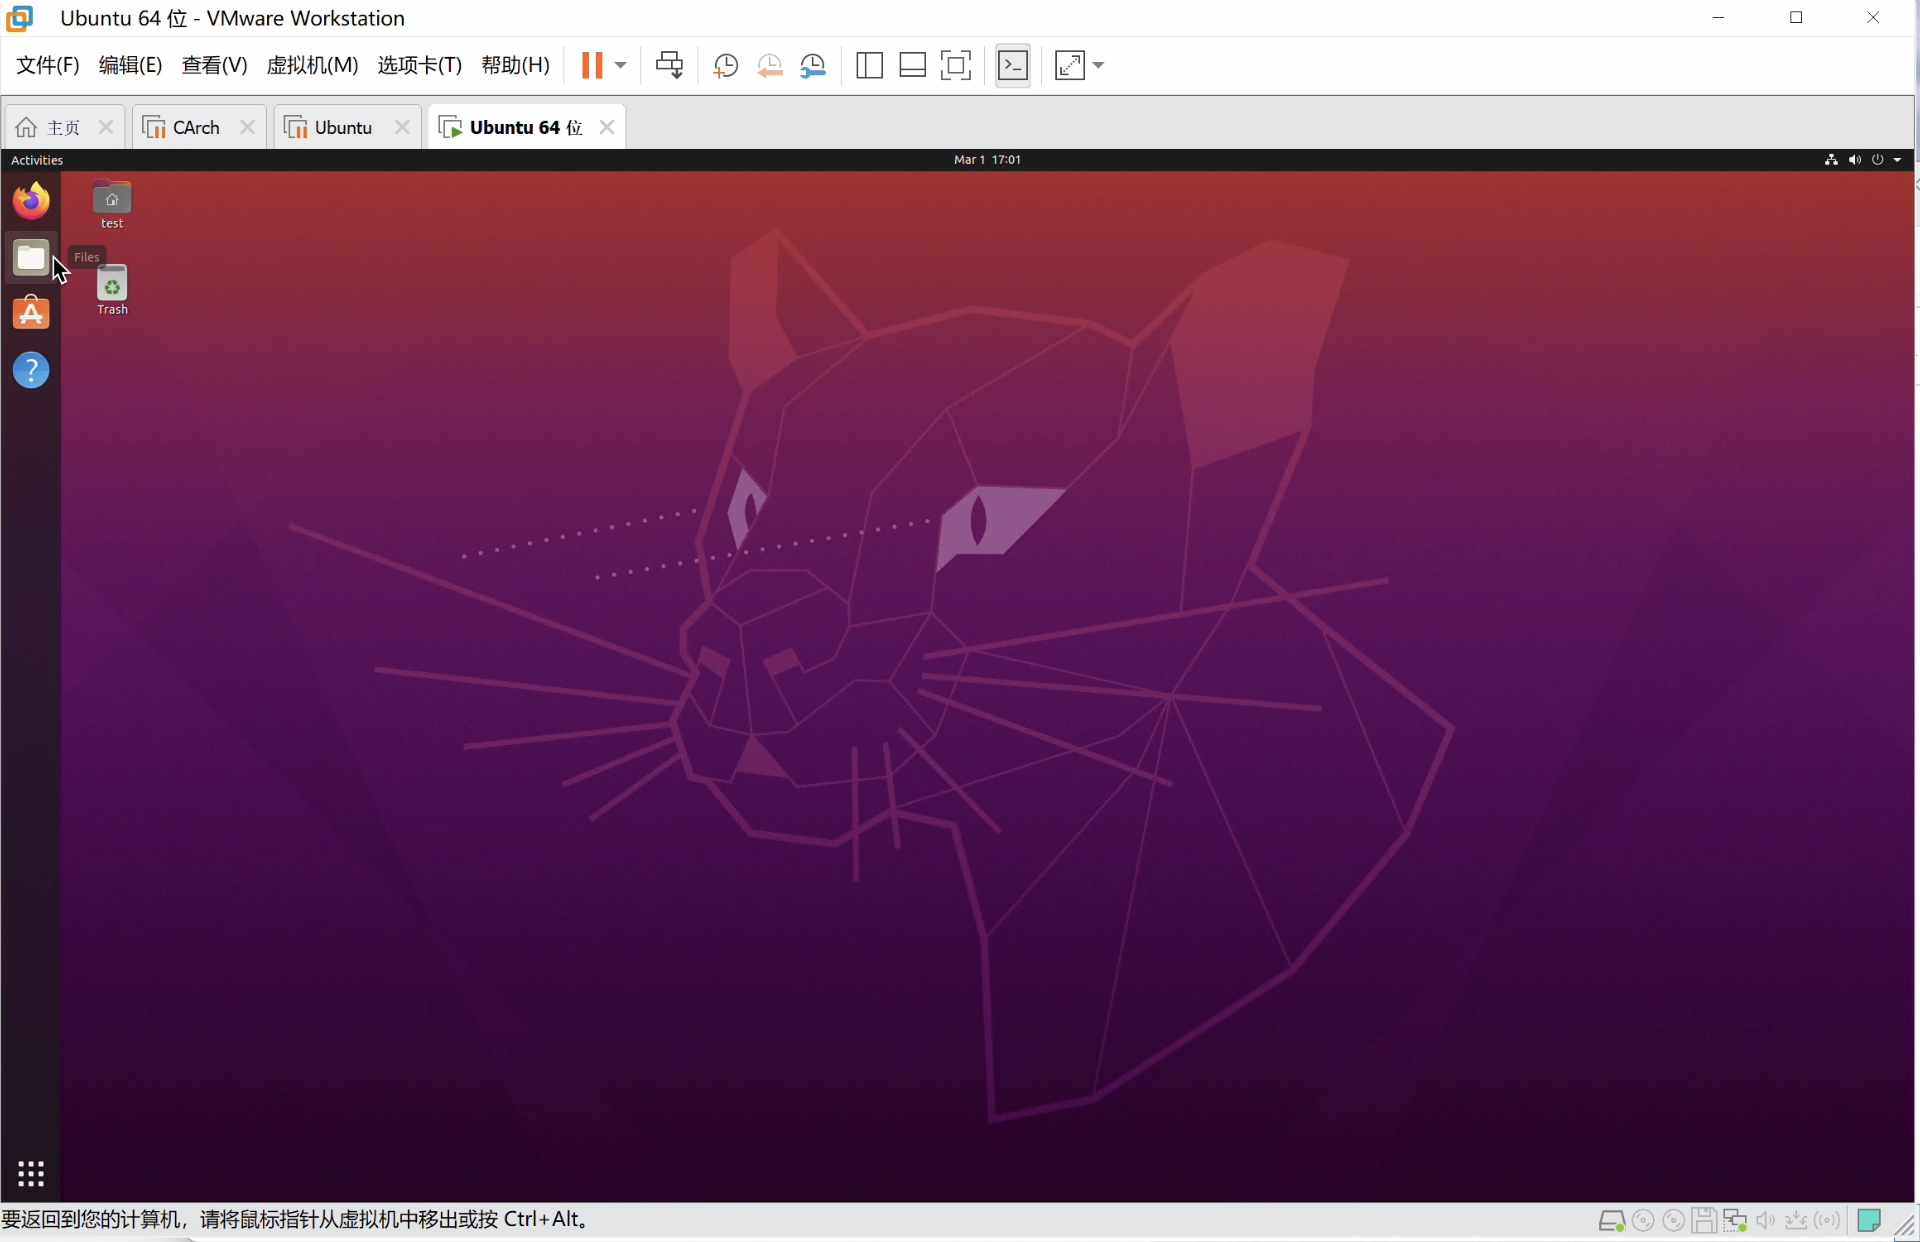Open Help from the Ubuntu dock
1920x1242 pixels.
[31, 370]
